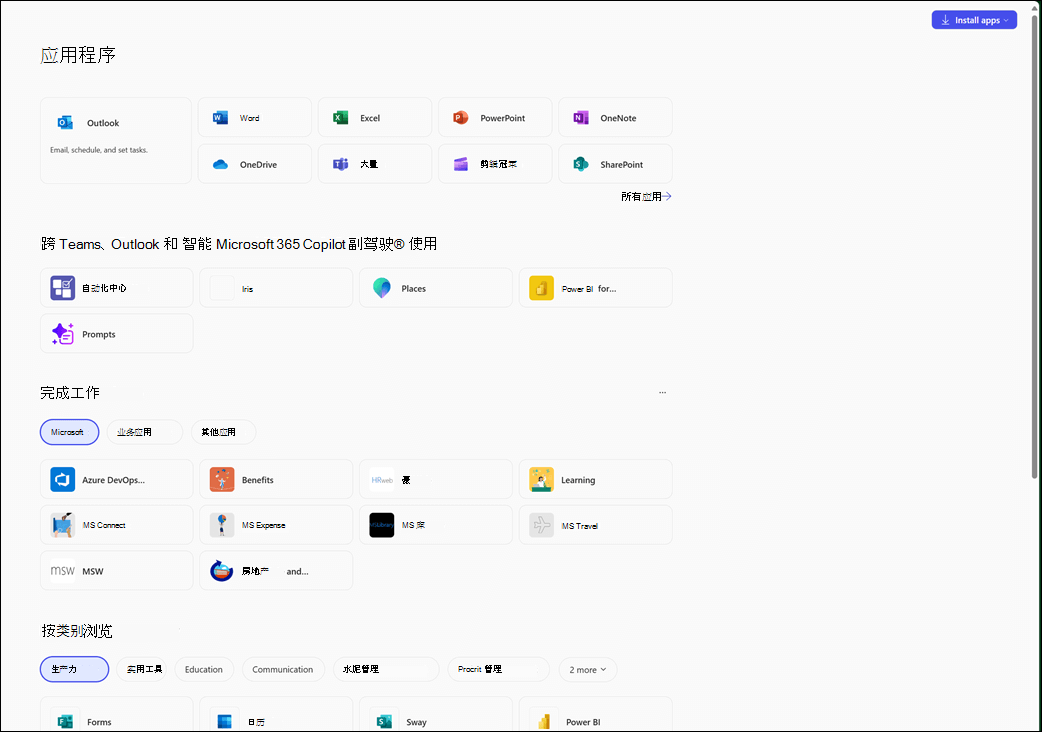Launch Word from its icon
This screenshot has width=1042, height=732.
pyautogui.click(x=220, y=118)
